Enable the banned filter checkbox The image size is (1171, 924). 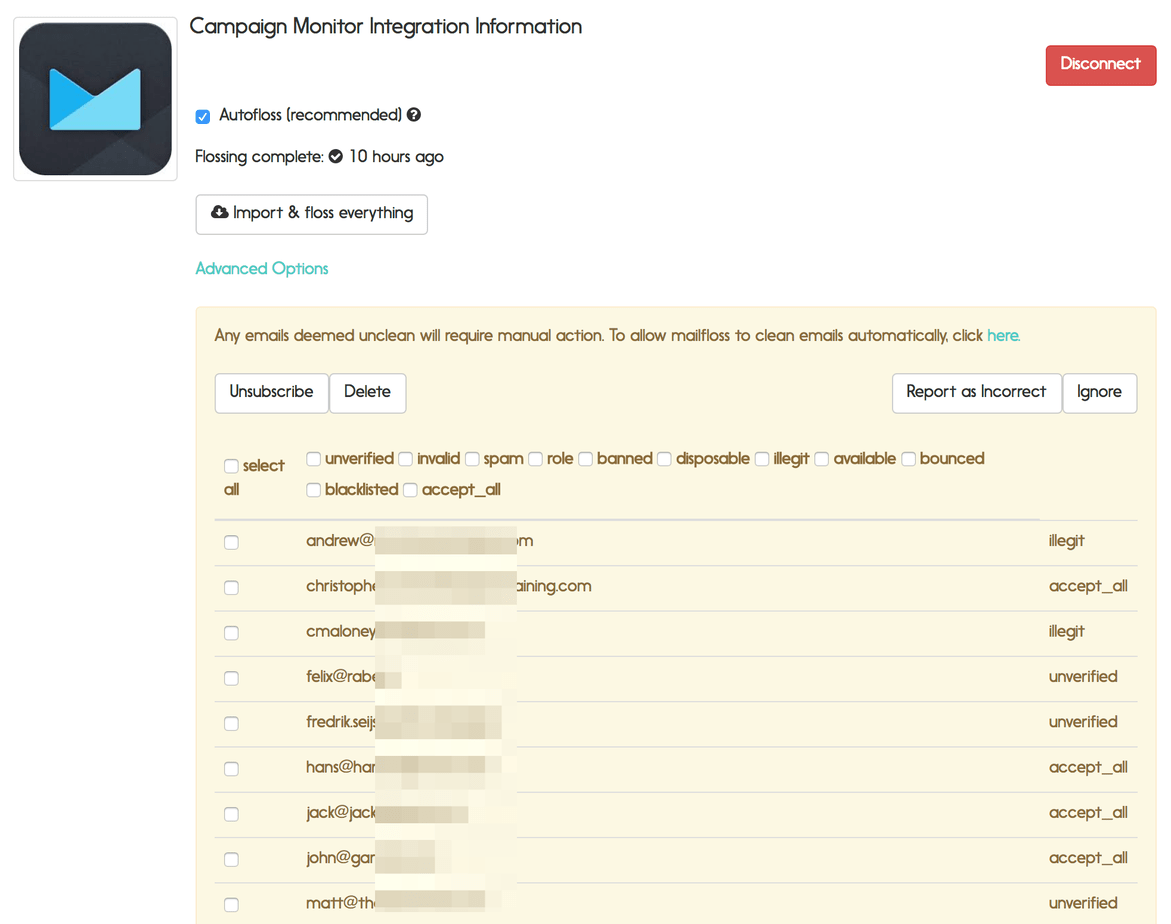coord(586,459)
